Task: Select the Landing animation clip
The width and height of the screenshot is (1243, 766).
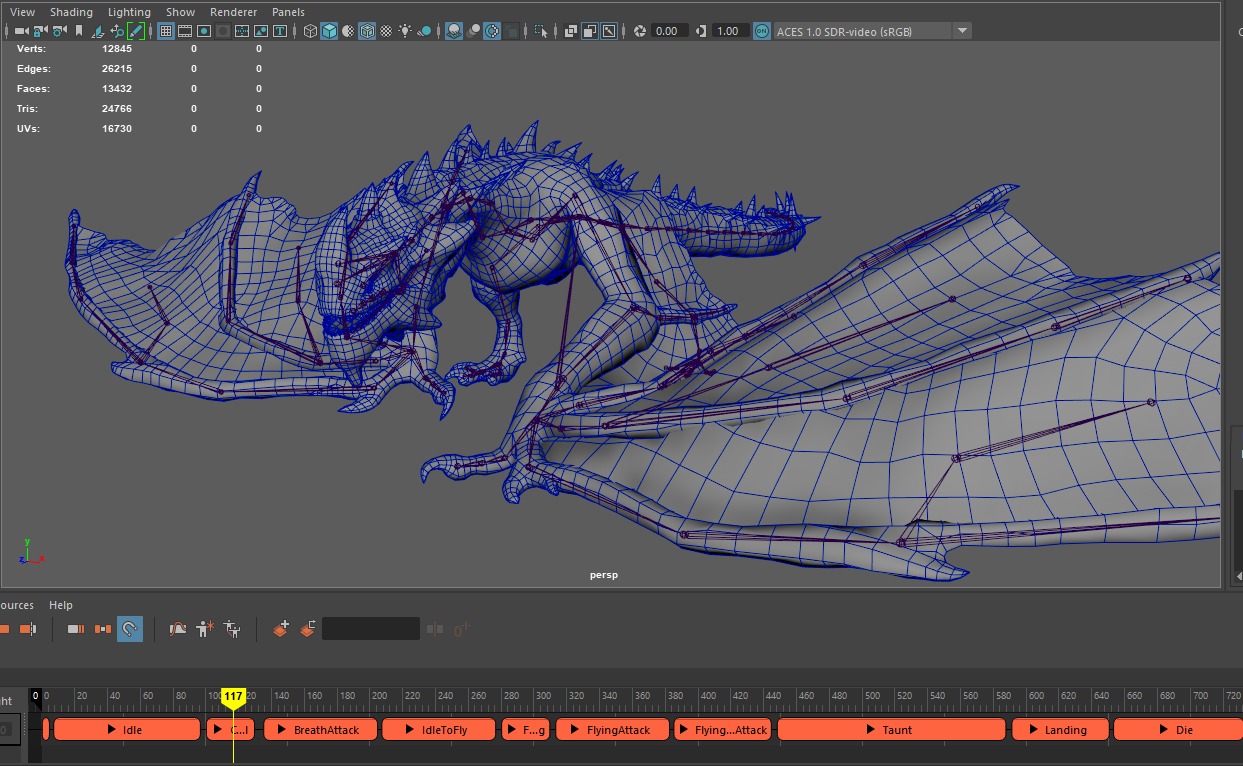Action: pos(1060,730)
